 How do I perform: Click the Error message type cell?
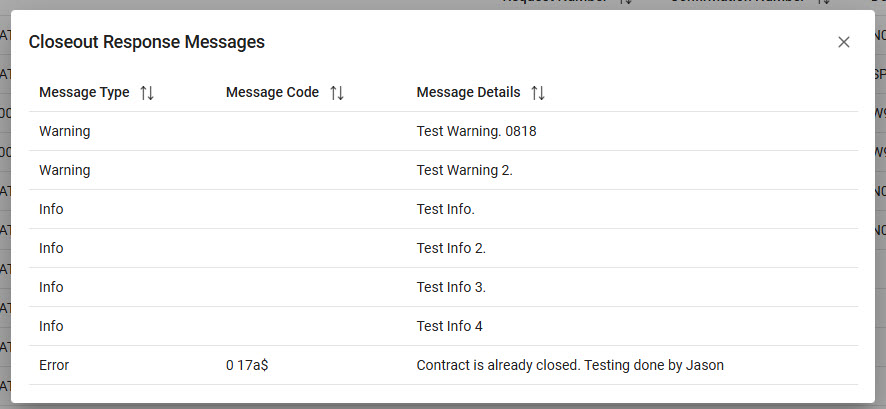click(x=54, y=365)
